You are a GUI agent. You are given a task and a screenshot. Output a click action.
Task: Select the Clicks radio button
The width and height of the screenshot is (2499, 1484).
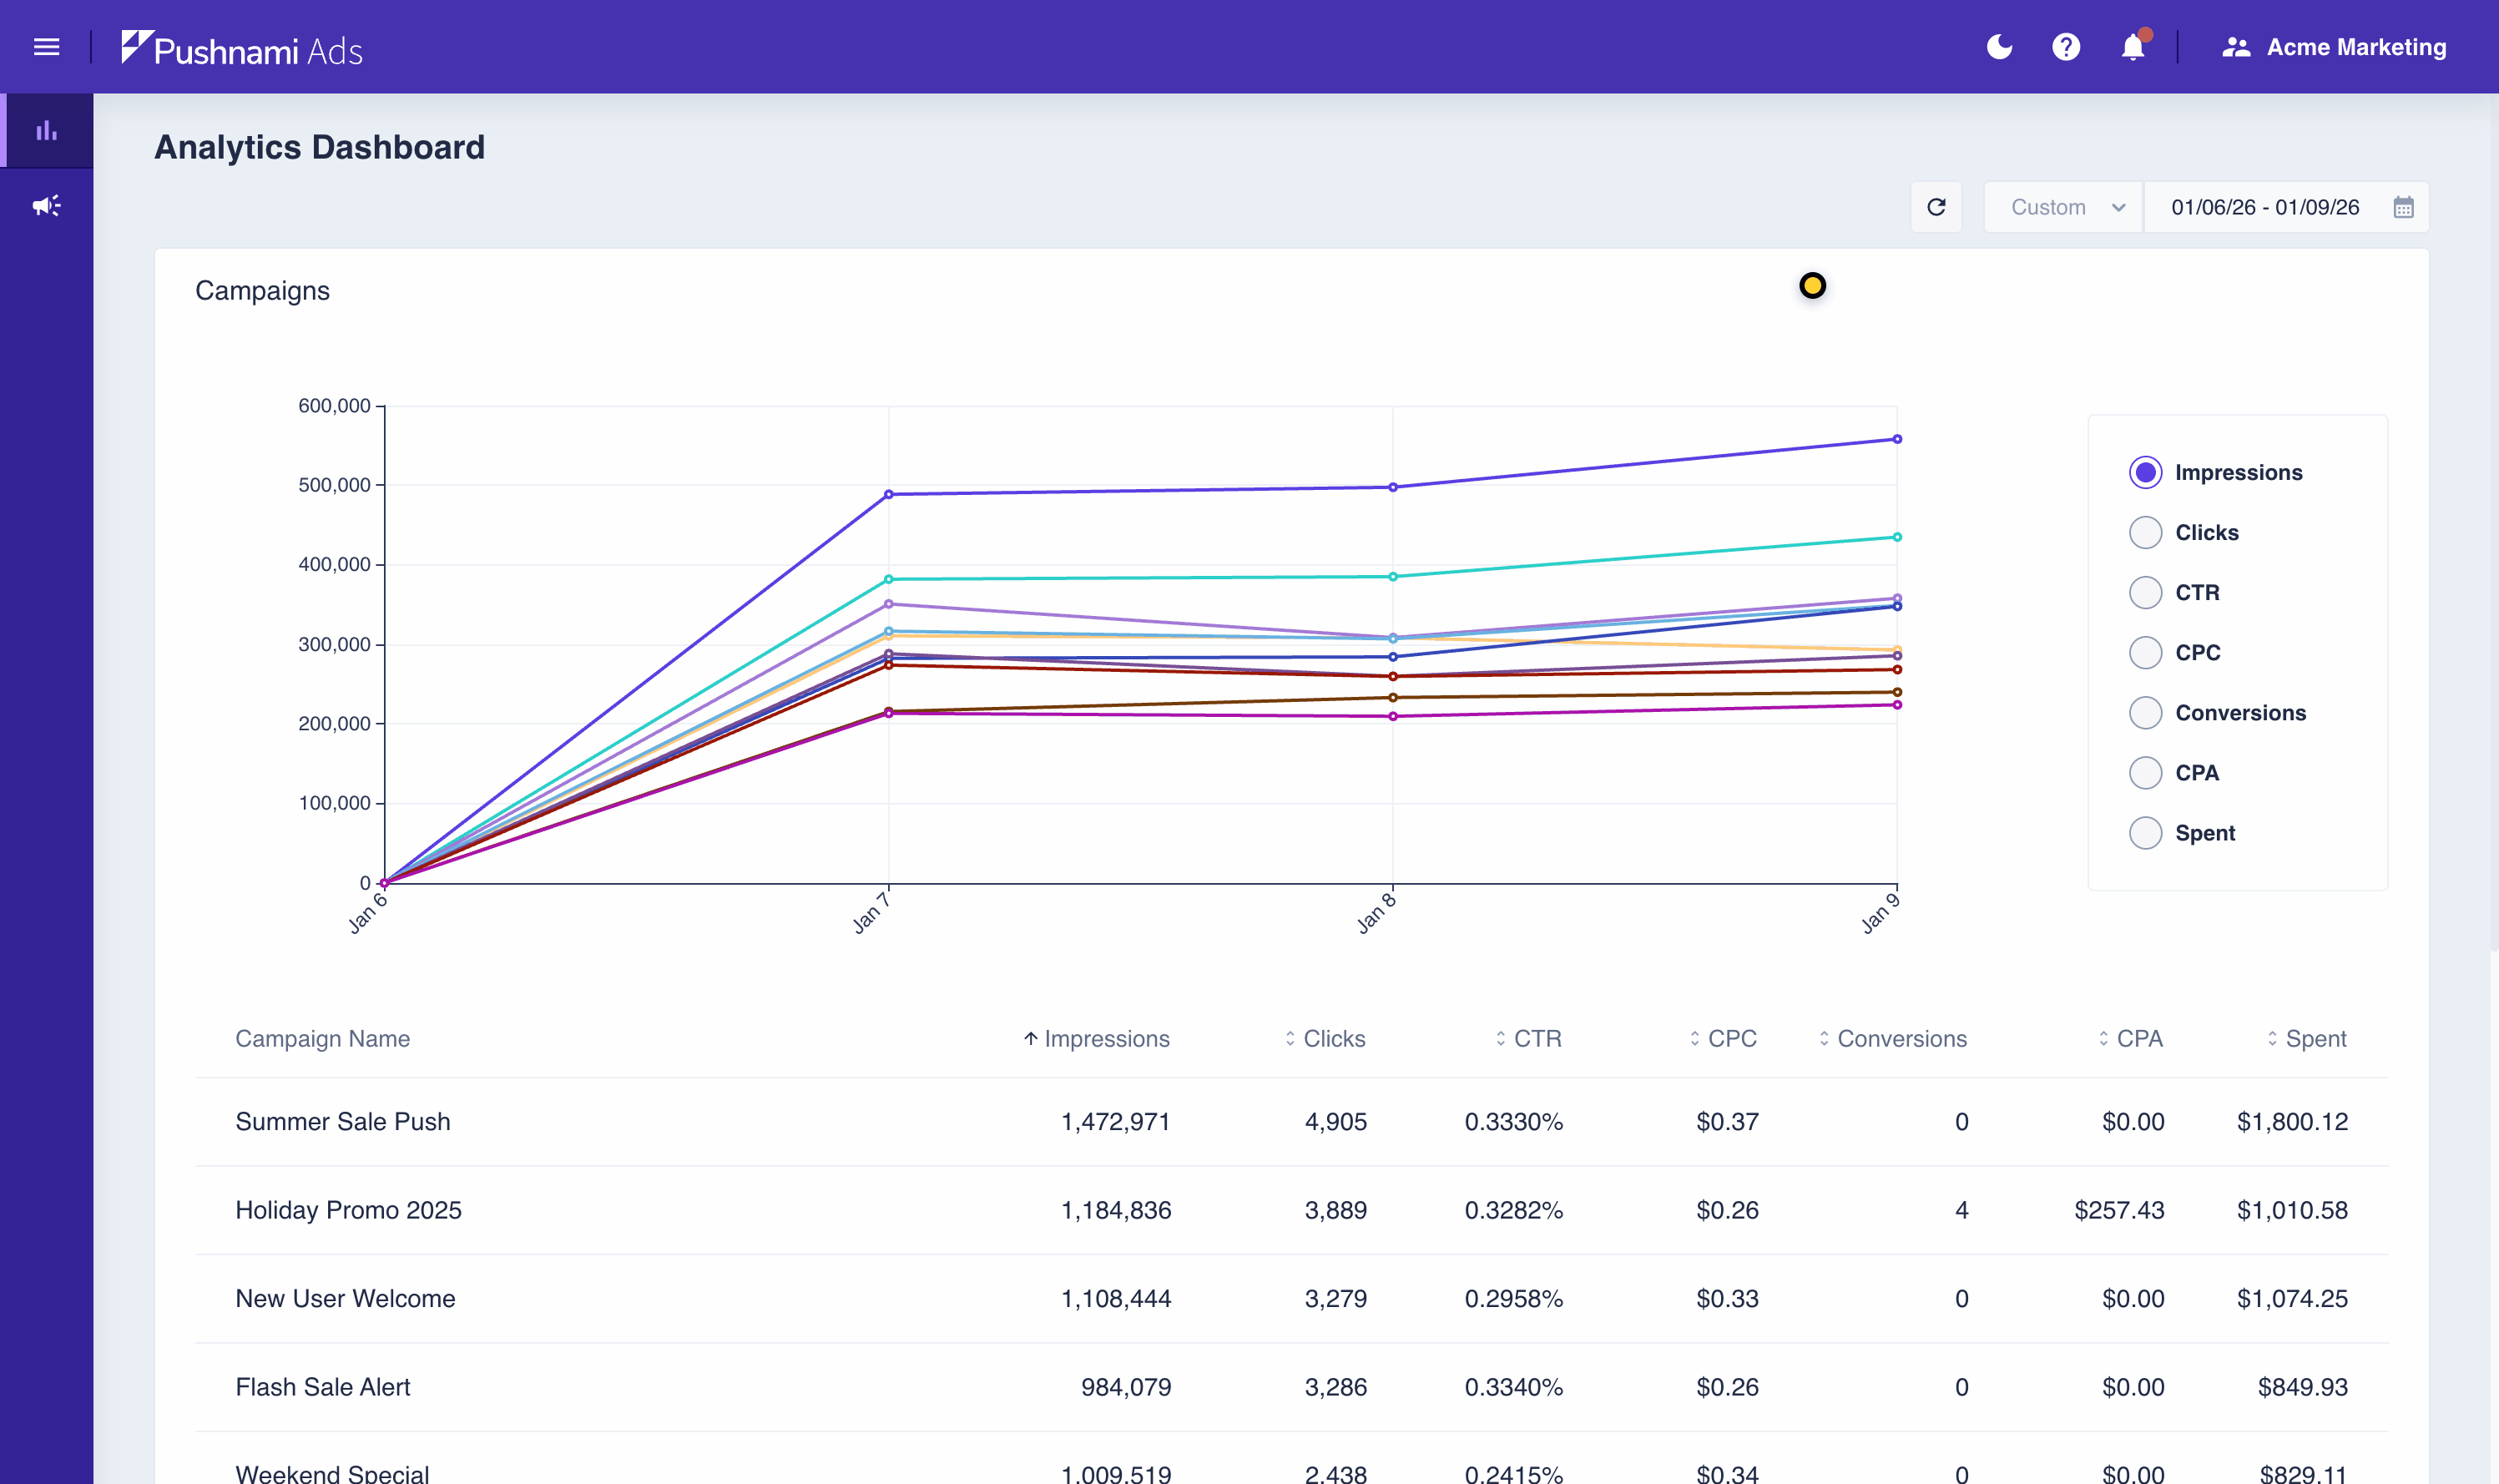click(x=2145, y=532)
